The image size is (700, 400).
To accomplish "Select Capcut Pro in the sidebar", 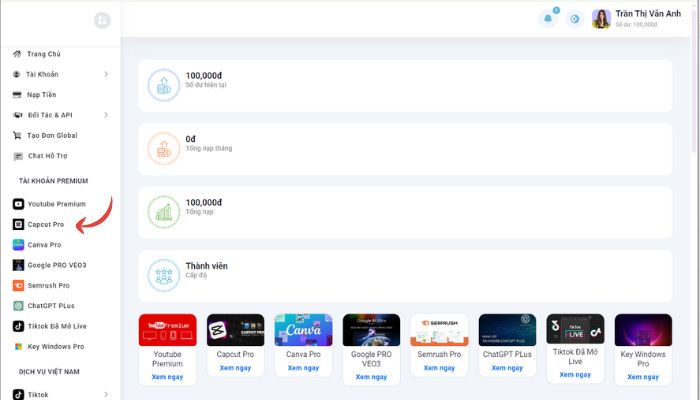I will coord(46,224).
